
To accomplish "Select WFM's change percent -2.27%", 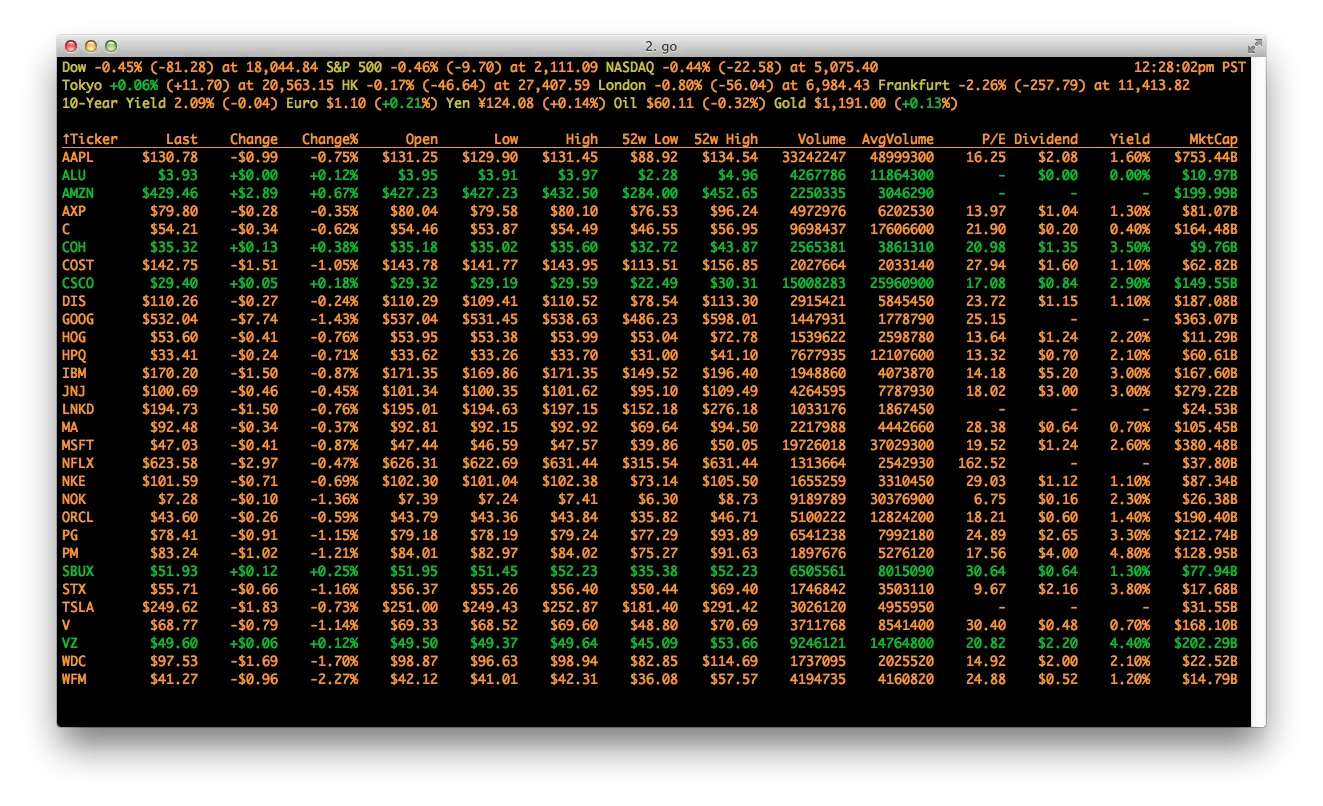I will click(334, 679).
